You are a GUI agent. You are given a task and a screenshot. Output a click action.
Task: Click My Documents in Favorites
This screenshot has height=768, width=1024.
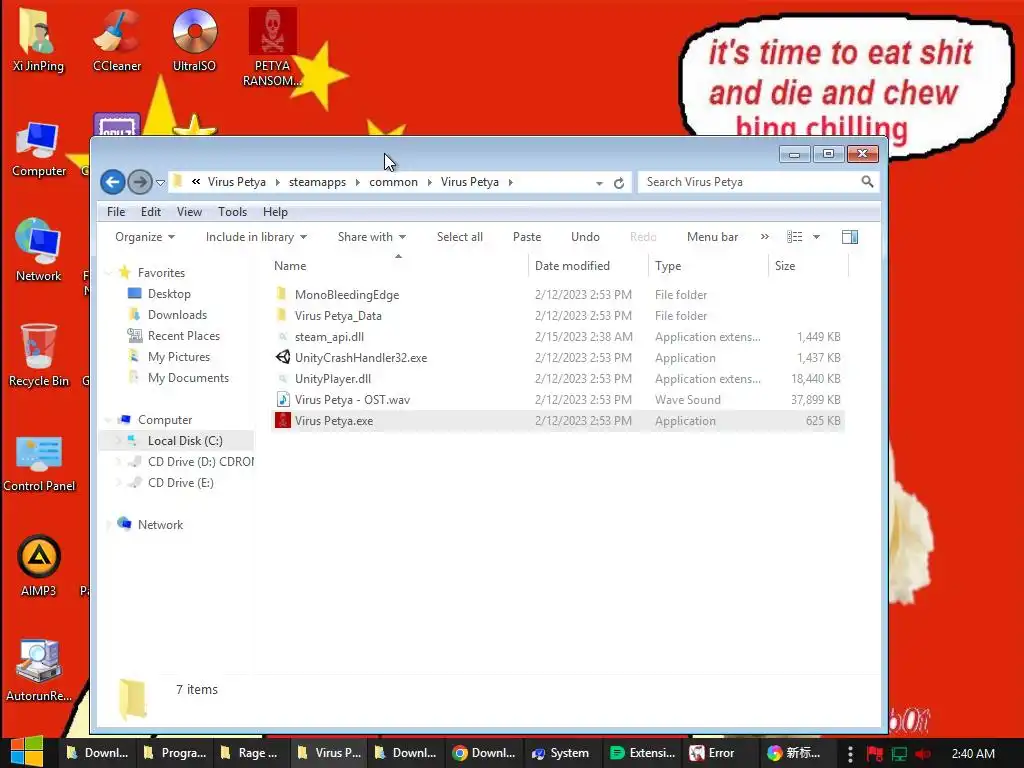pos(188,377)
